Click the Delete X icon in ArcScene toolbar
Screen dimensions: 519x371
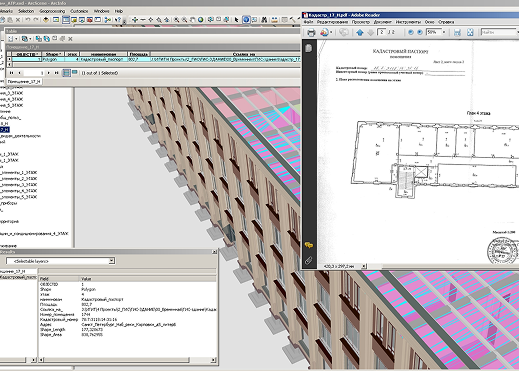click(x=18, y=20)
